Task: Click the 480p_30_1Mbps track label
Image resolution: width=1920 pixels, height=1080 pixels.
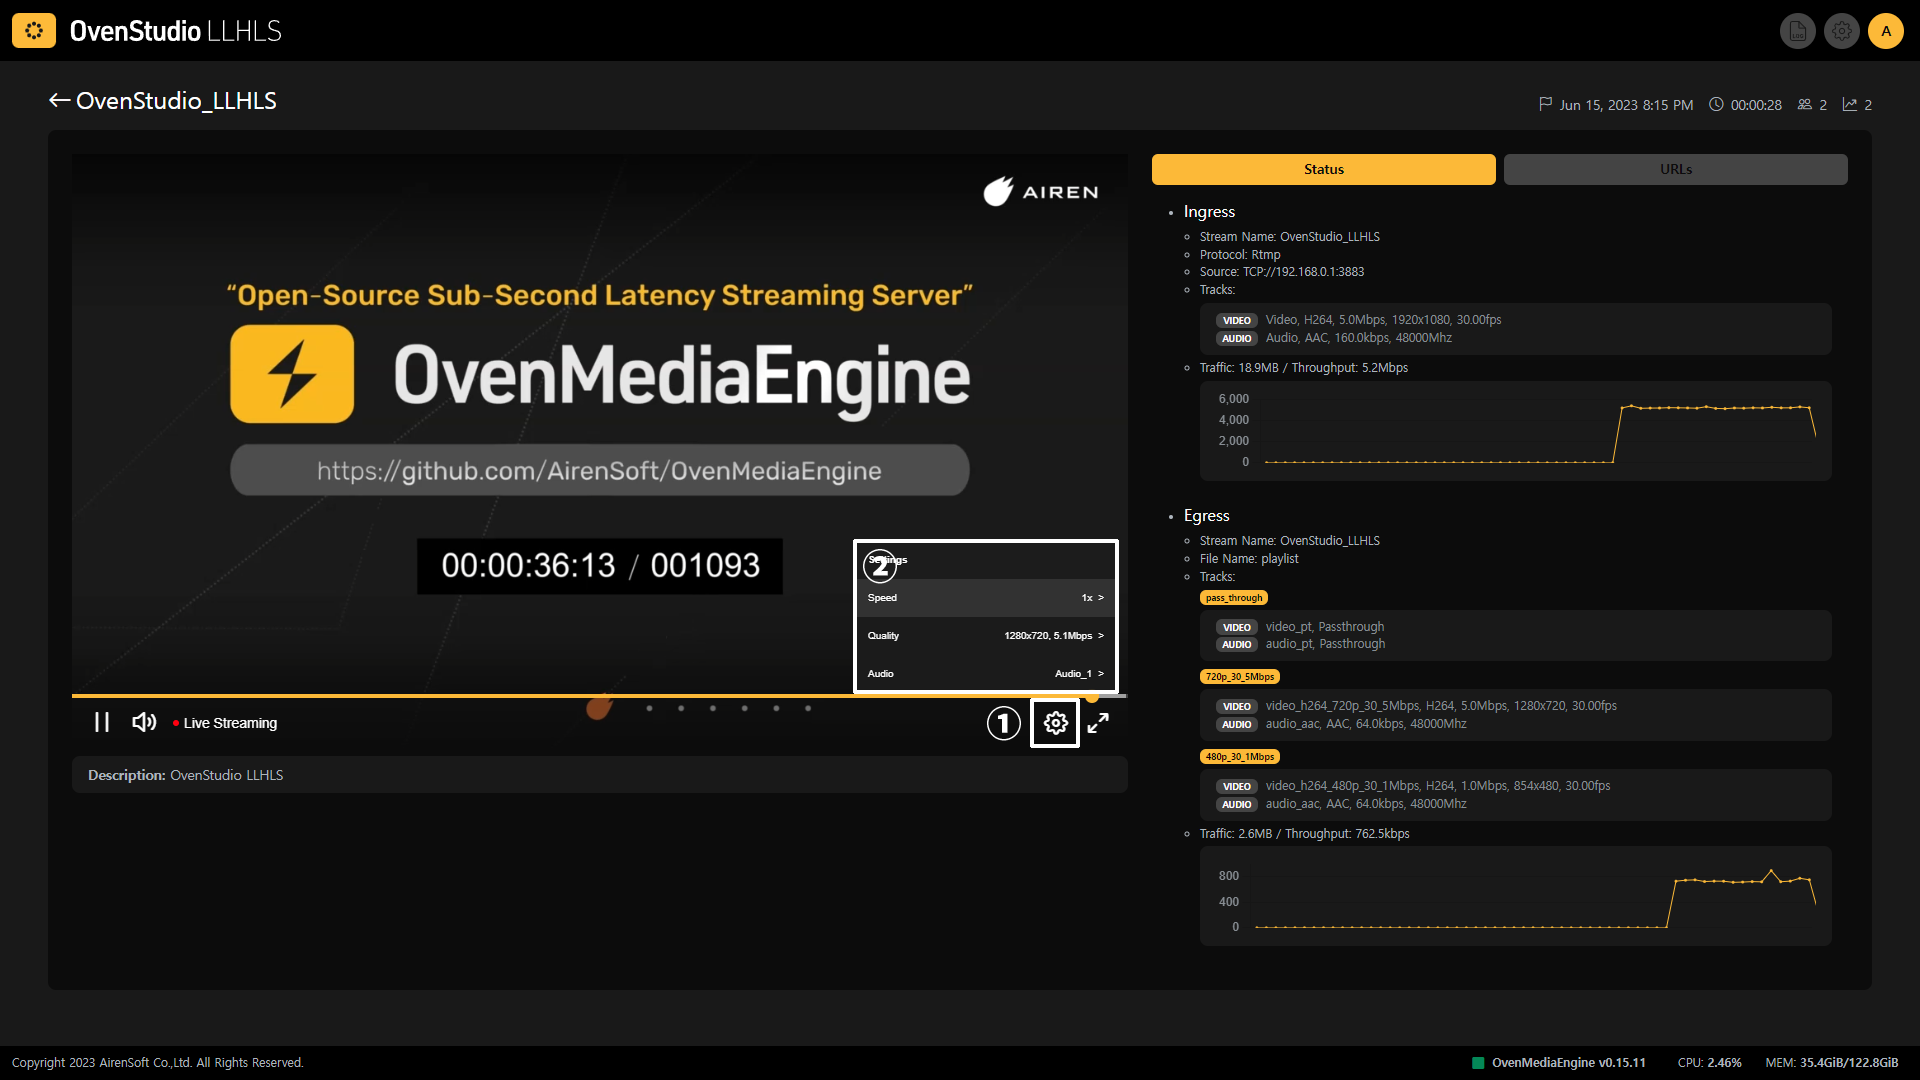Action: pos(1240,757)
